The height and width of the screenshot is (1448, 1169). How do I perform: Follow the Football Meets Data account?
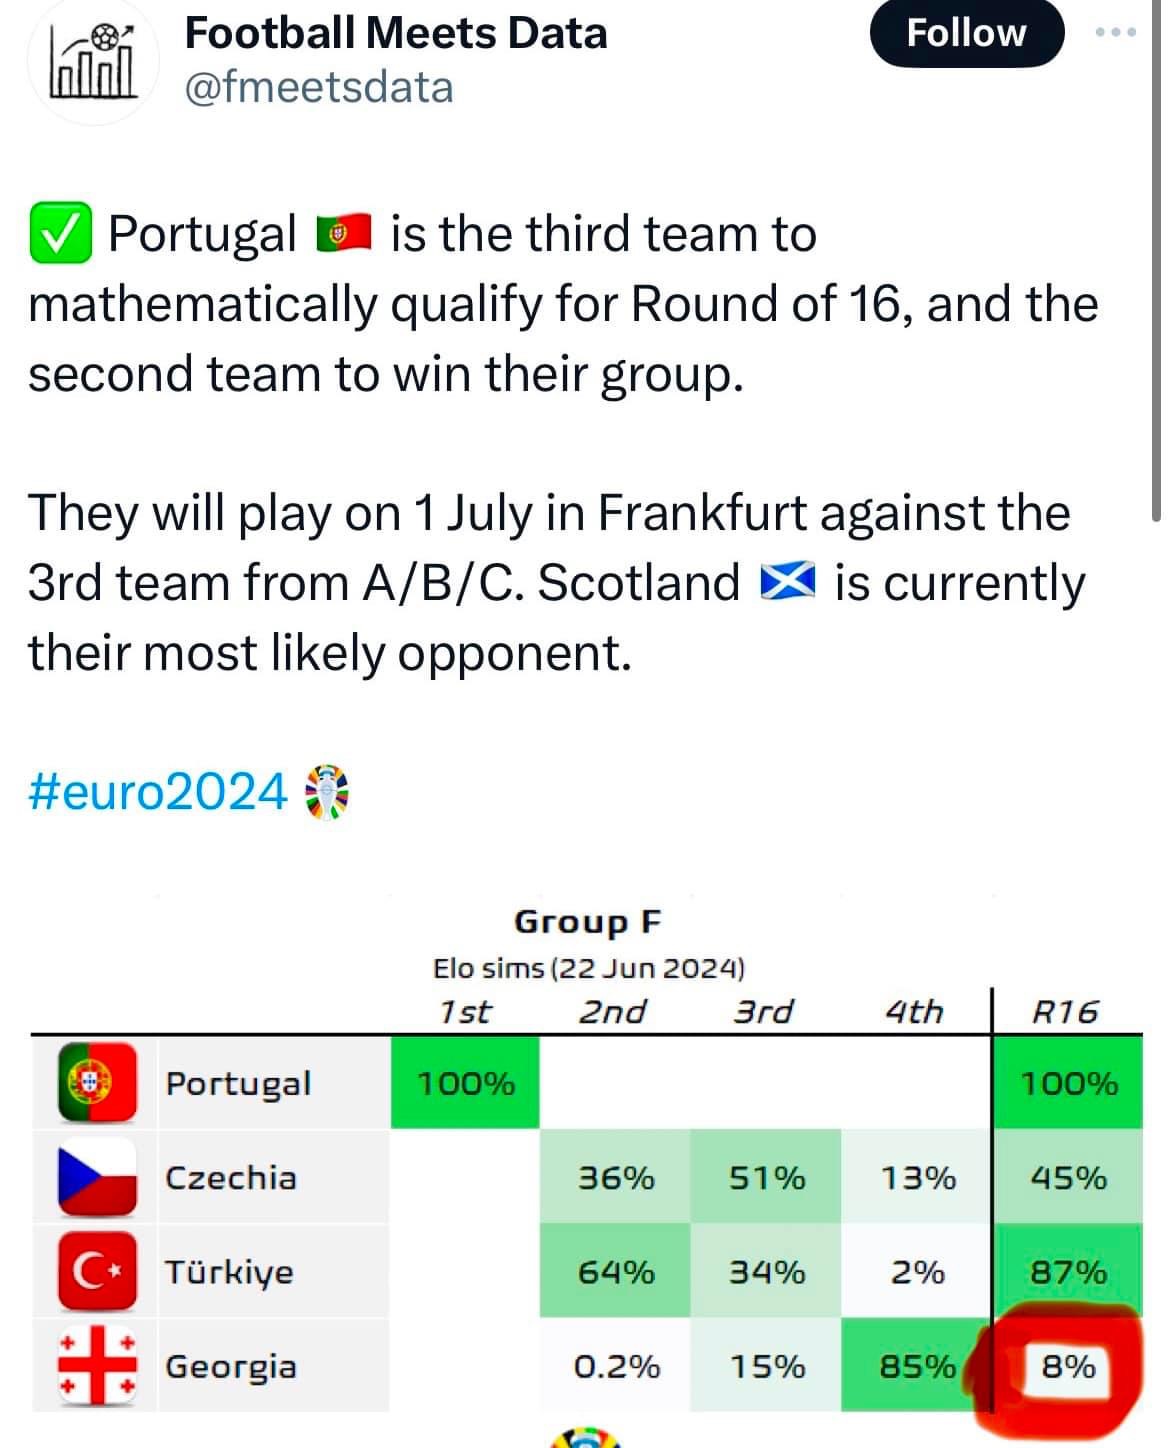pyautogui.click(x=966, y=33)
